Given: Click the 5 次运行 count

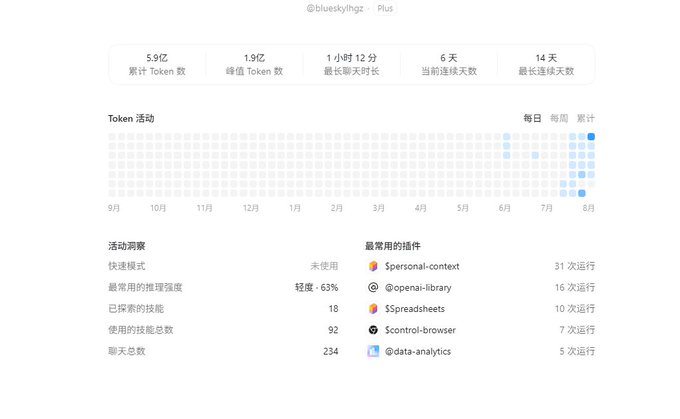Looking at the screenshot, I should point(577,351).
